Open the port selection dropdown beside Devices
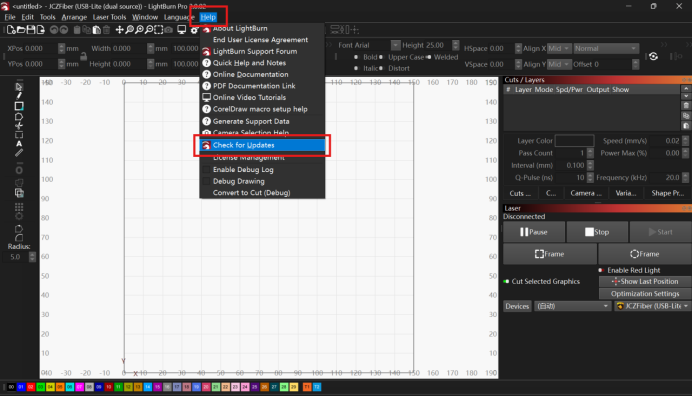Screen dimensions: 692x396 [572, 306]
